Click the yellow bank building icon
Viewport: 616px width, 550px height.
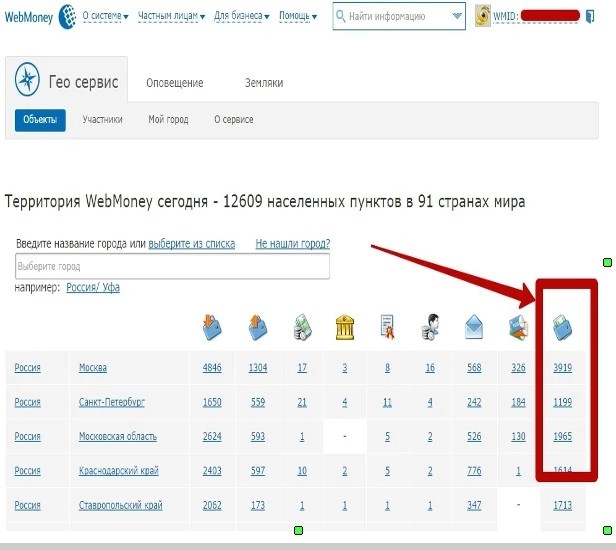345,326
